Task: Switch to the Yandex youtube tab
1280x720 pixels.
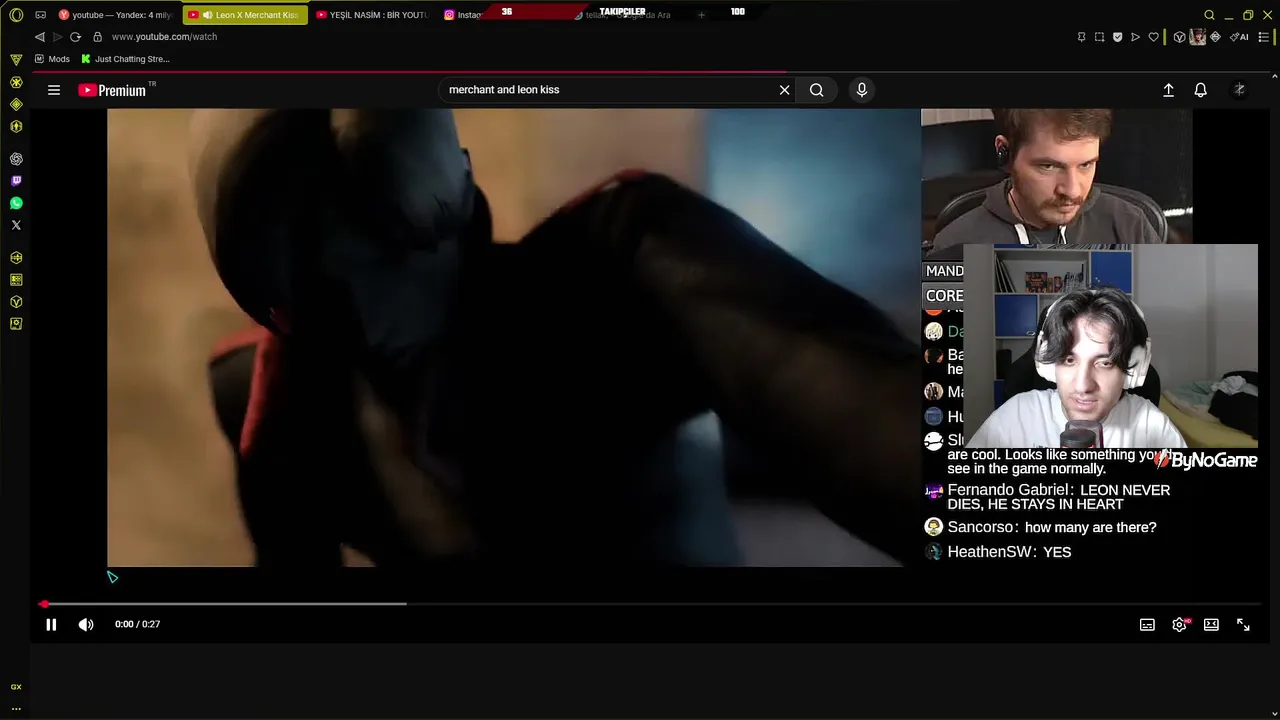Action: point(116,15)
